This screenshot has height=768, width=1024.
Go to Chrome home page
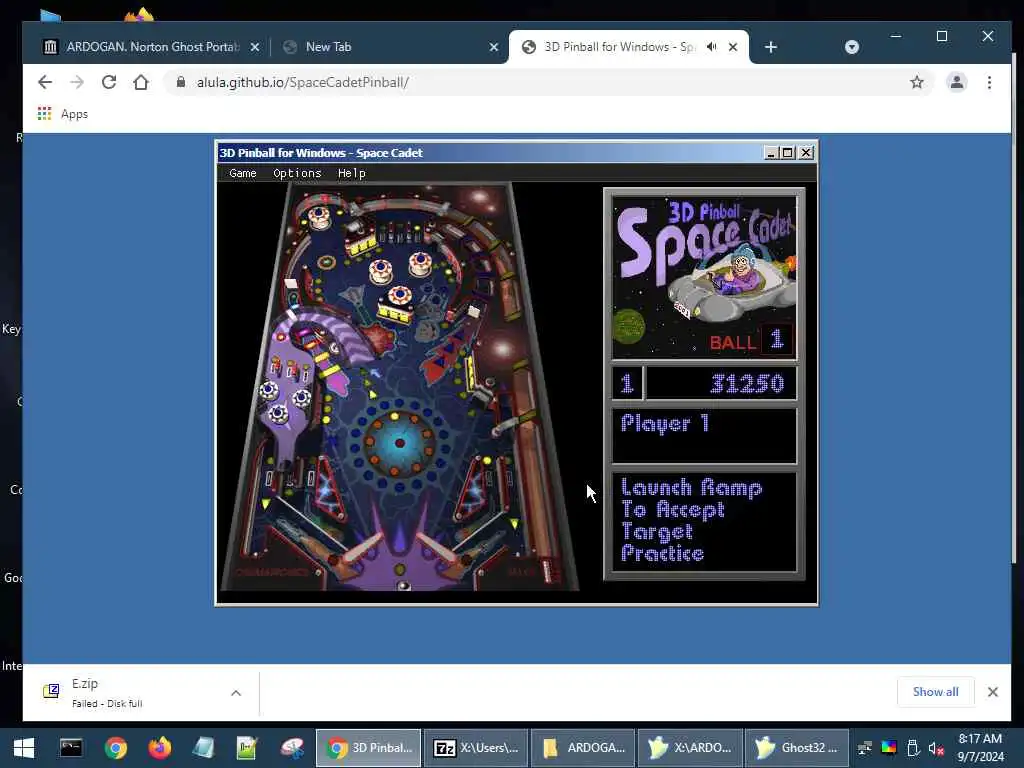coord(141,82)
